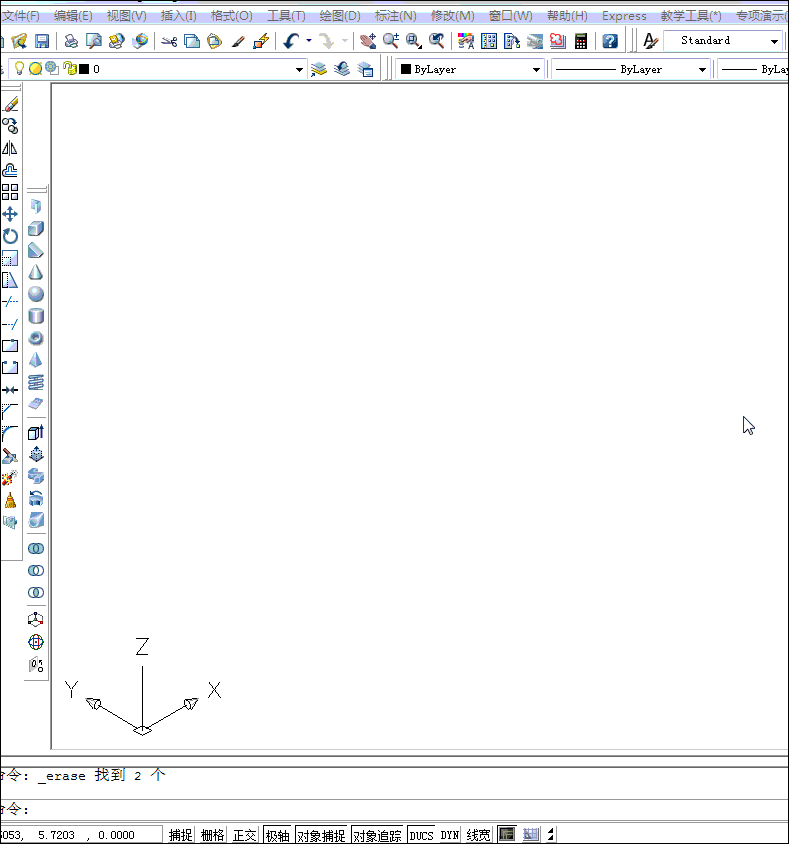Viewport: 789px width, 844px height.
Task: Open the ByLayer linetype dropdown
Action: point(702,69)
